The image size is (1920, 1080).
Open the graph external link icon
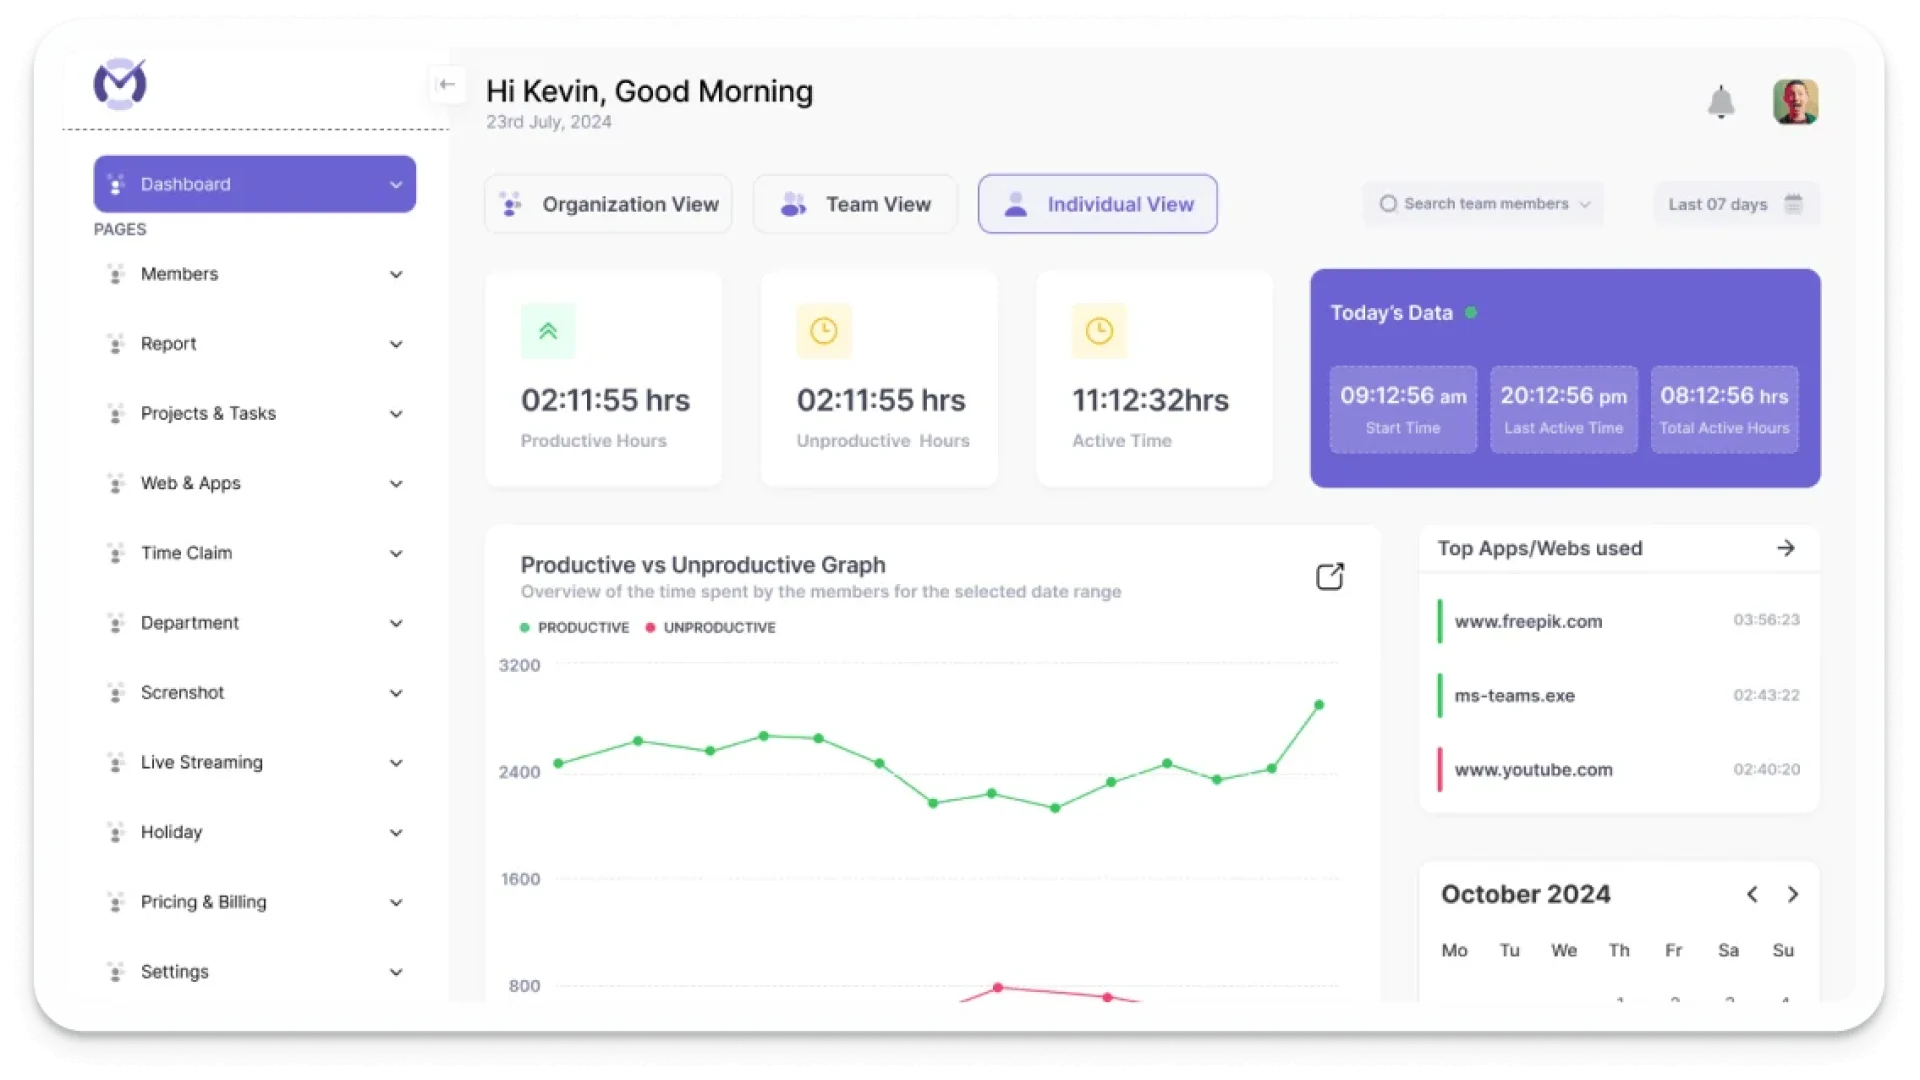[1329, 576]
